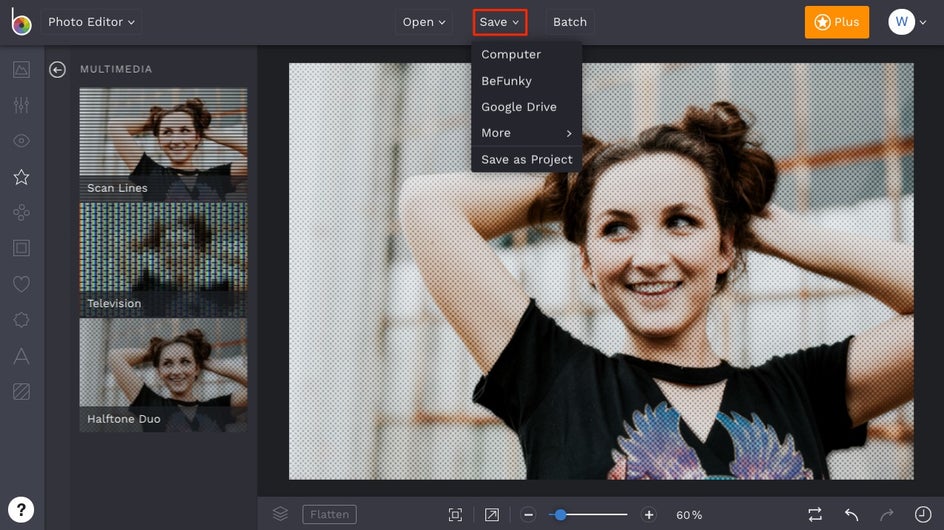This screenshot has height=530, width=944.
Task: Toggle the Layers panel icon
Action: pyautogui.click(x=280, y=514)
